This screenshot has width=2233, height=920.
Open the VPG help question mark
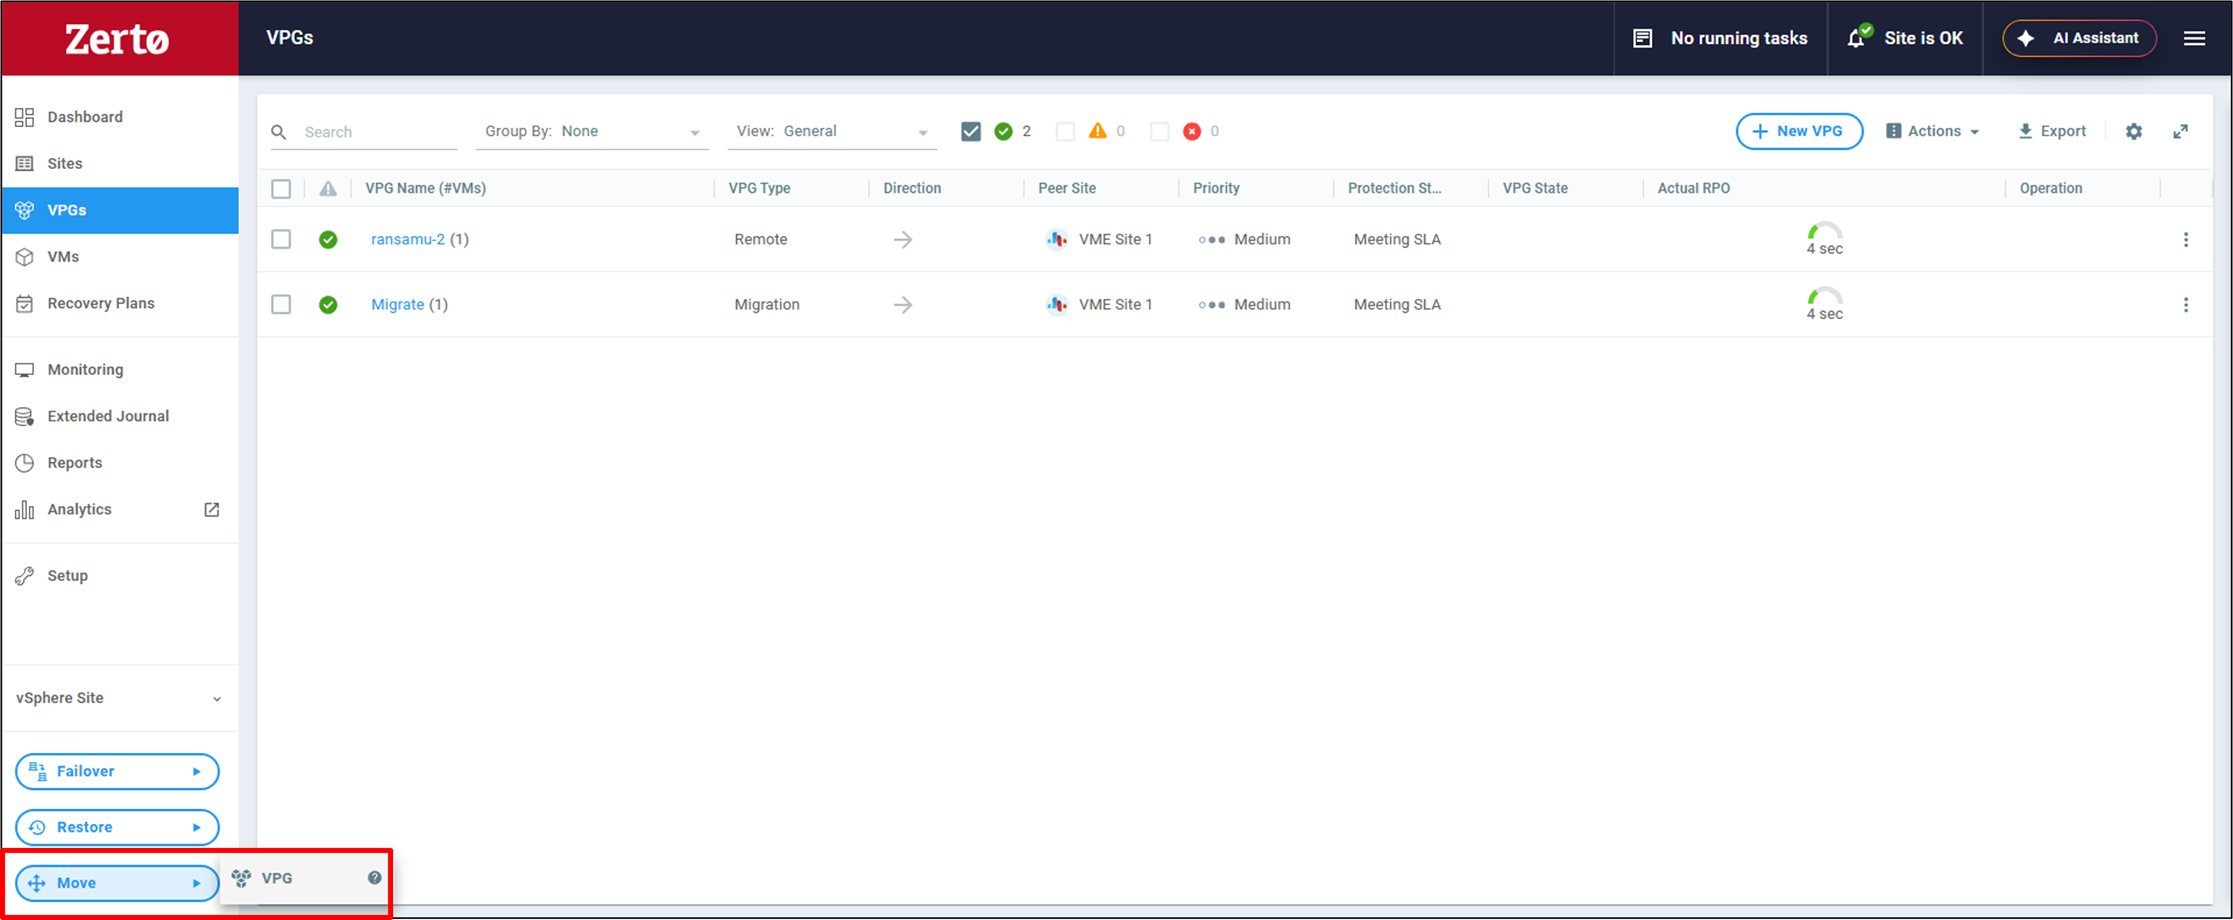pos(374,878)
